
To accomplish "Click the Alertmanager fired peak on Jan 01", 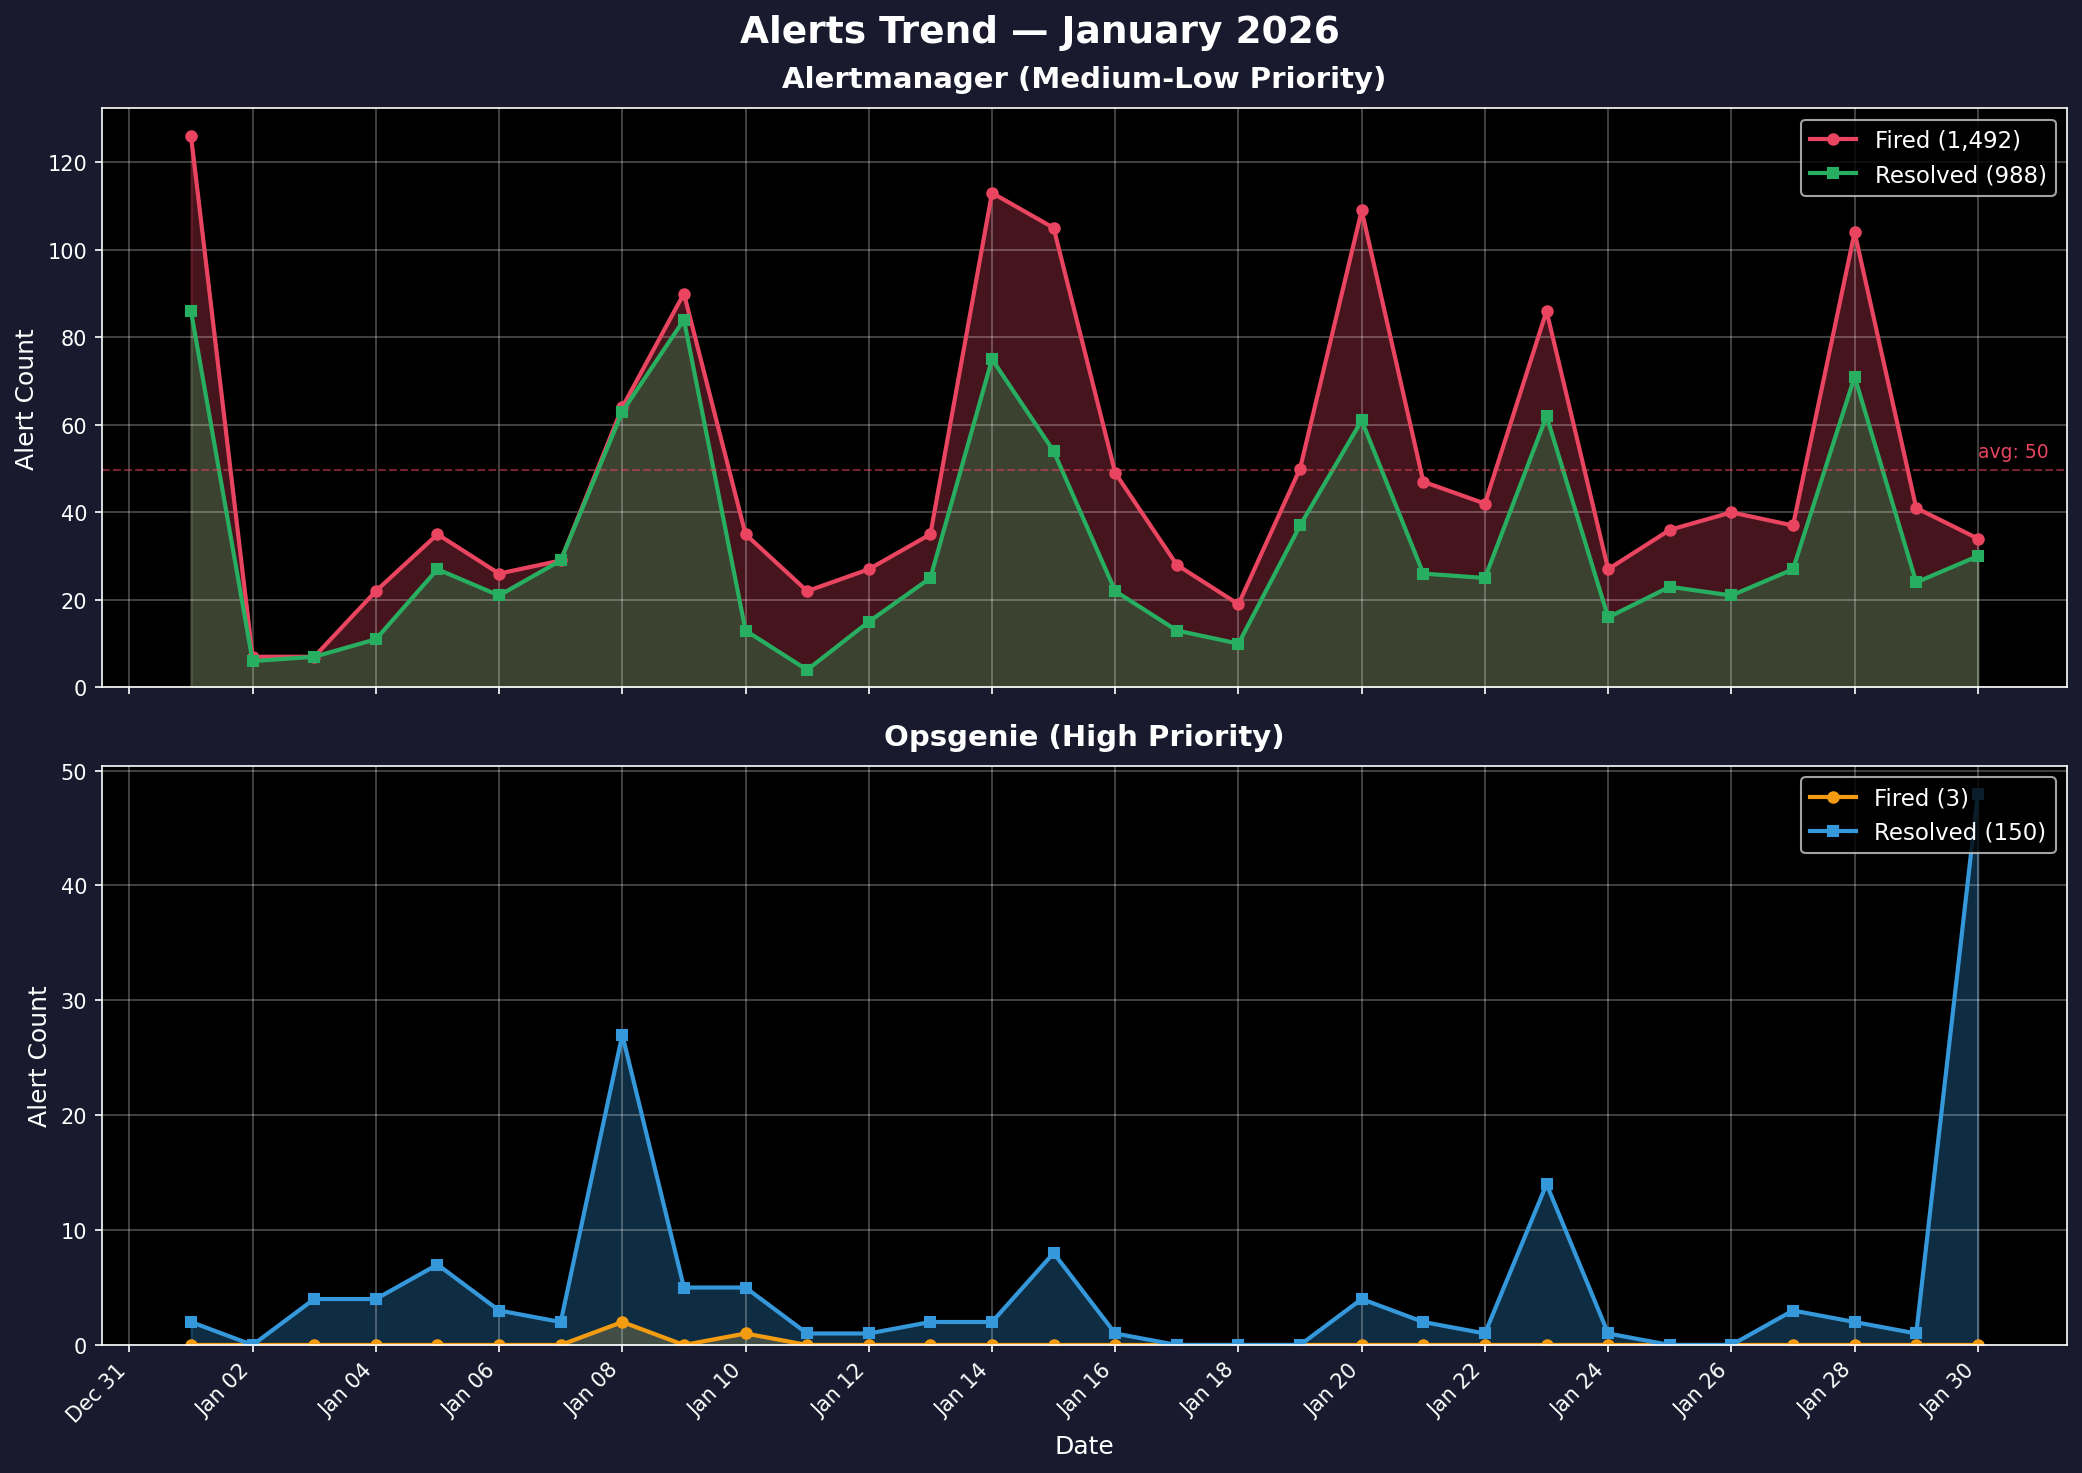I will (191, 136).
